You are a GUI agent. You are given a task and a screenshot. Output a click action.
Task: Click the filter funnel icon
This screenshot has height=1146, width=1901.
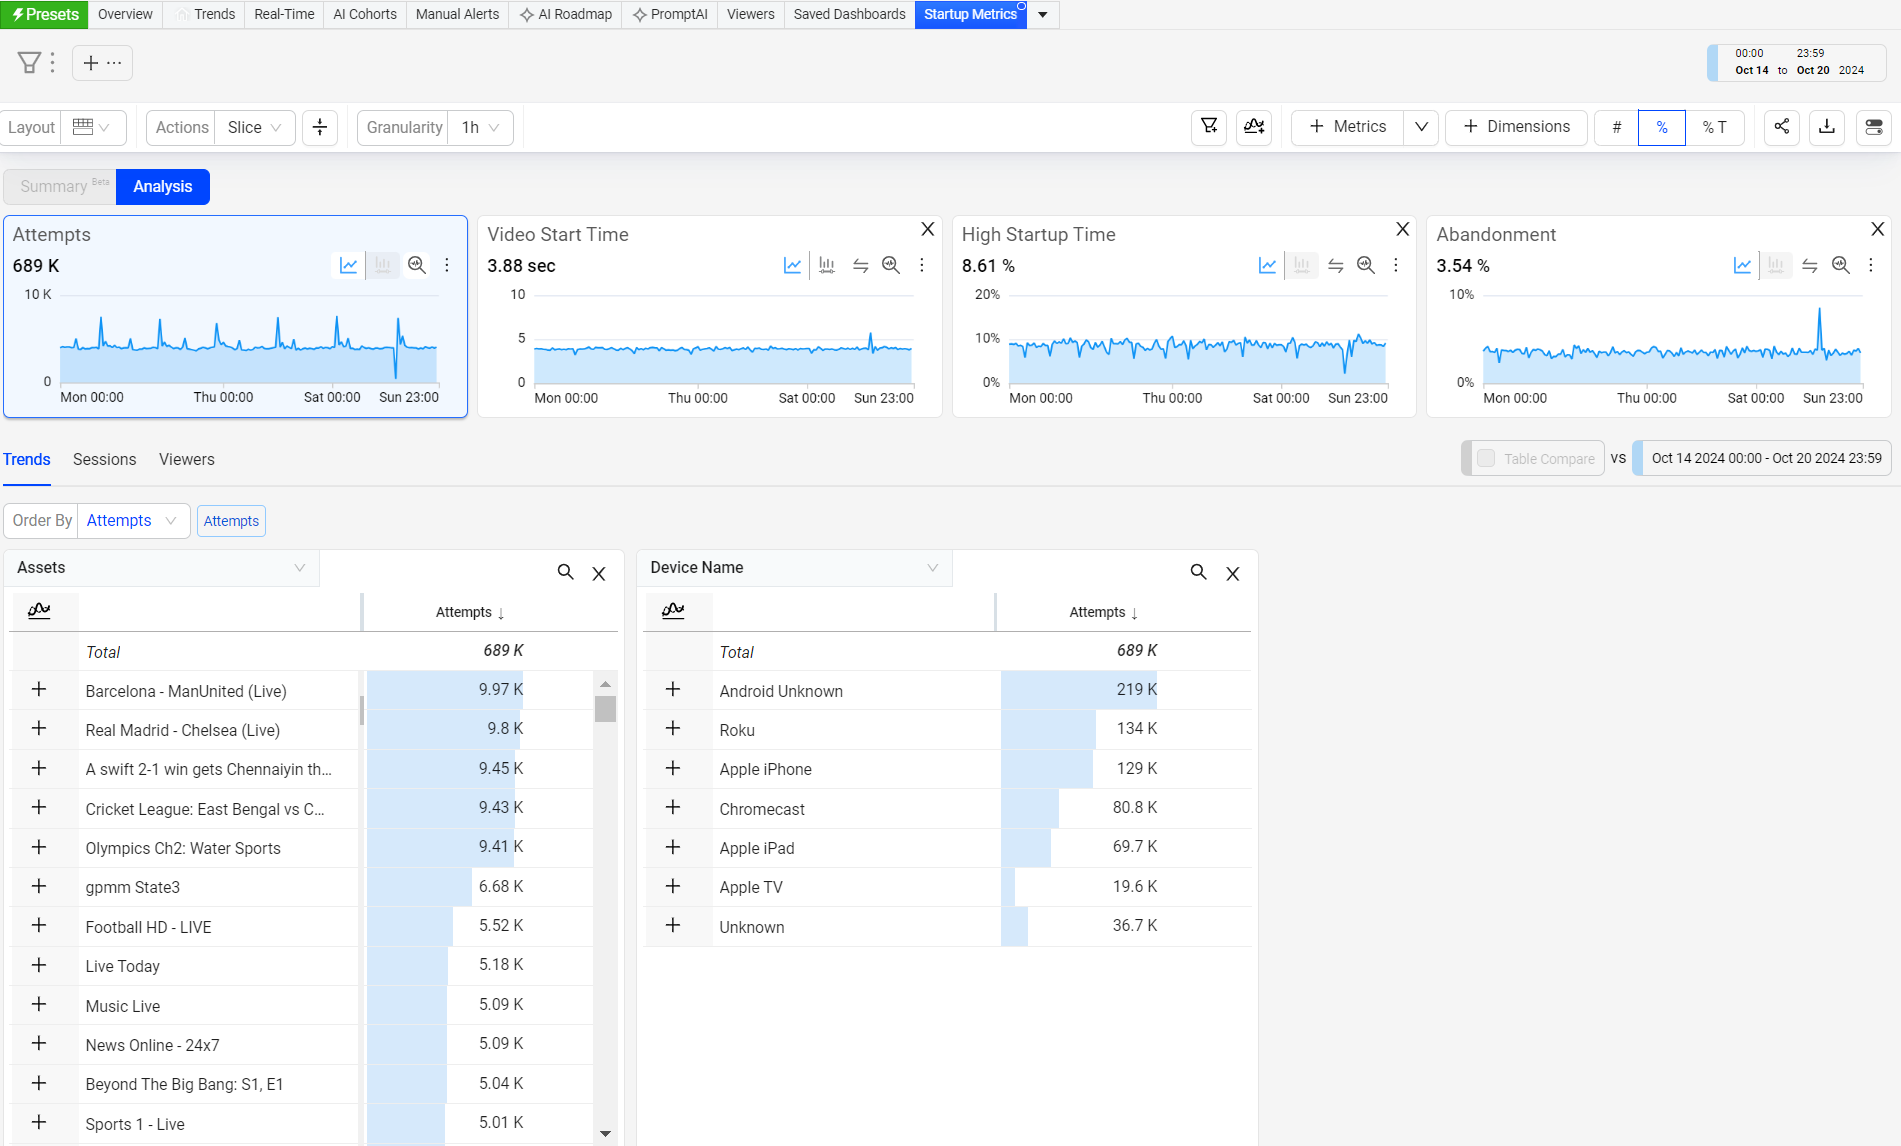click(x=29, y=63)
